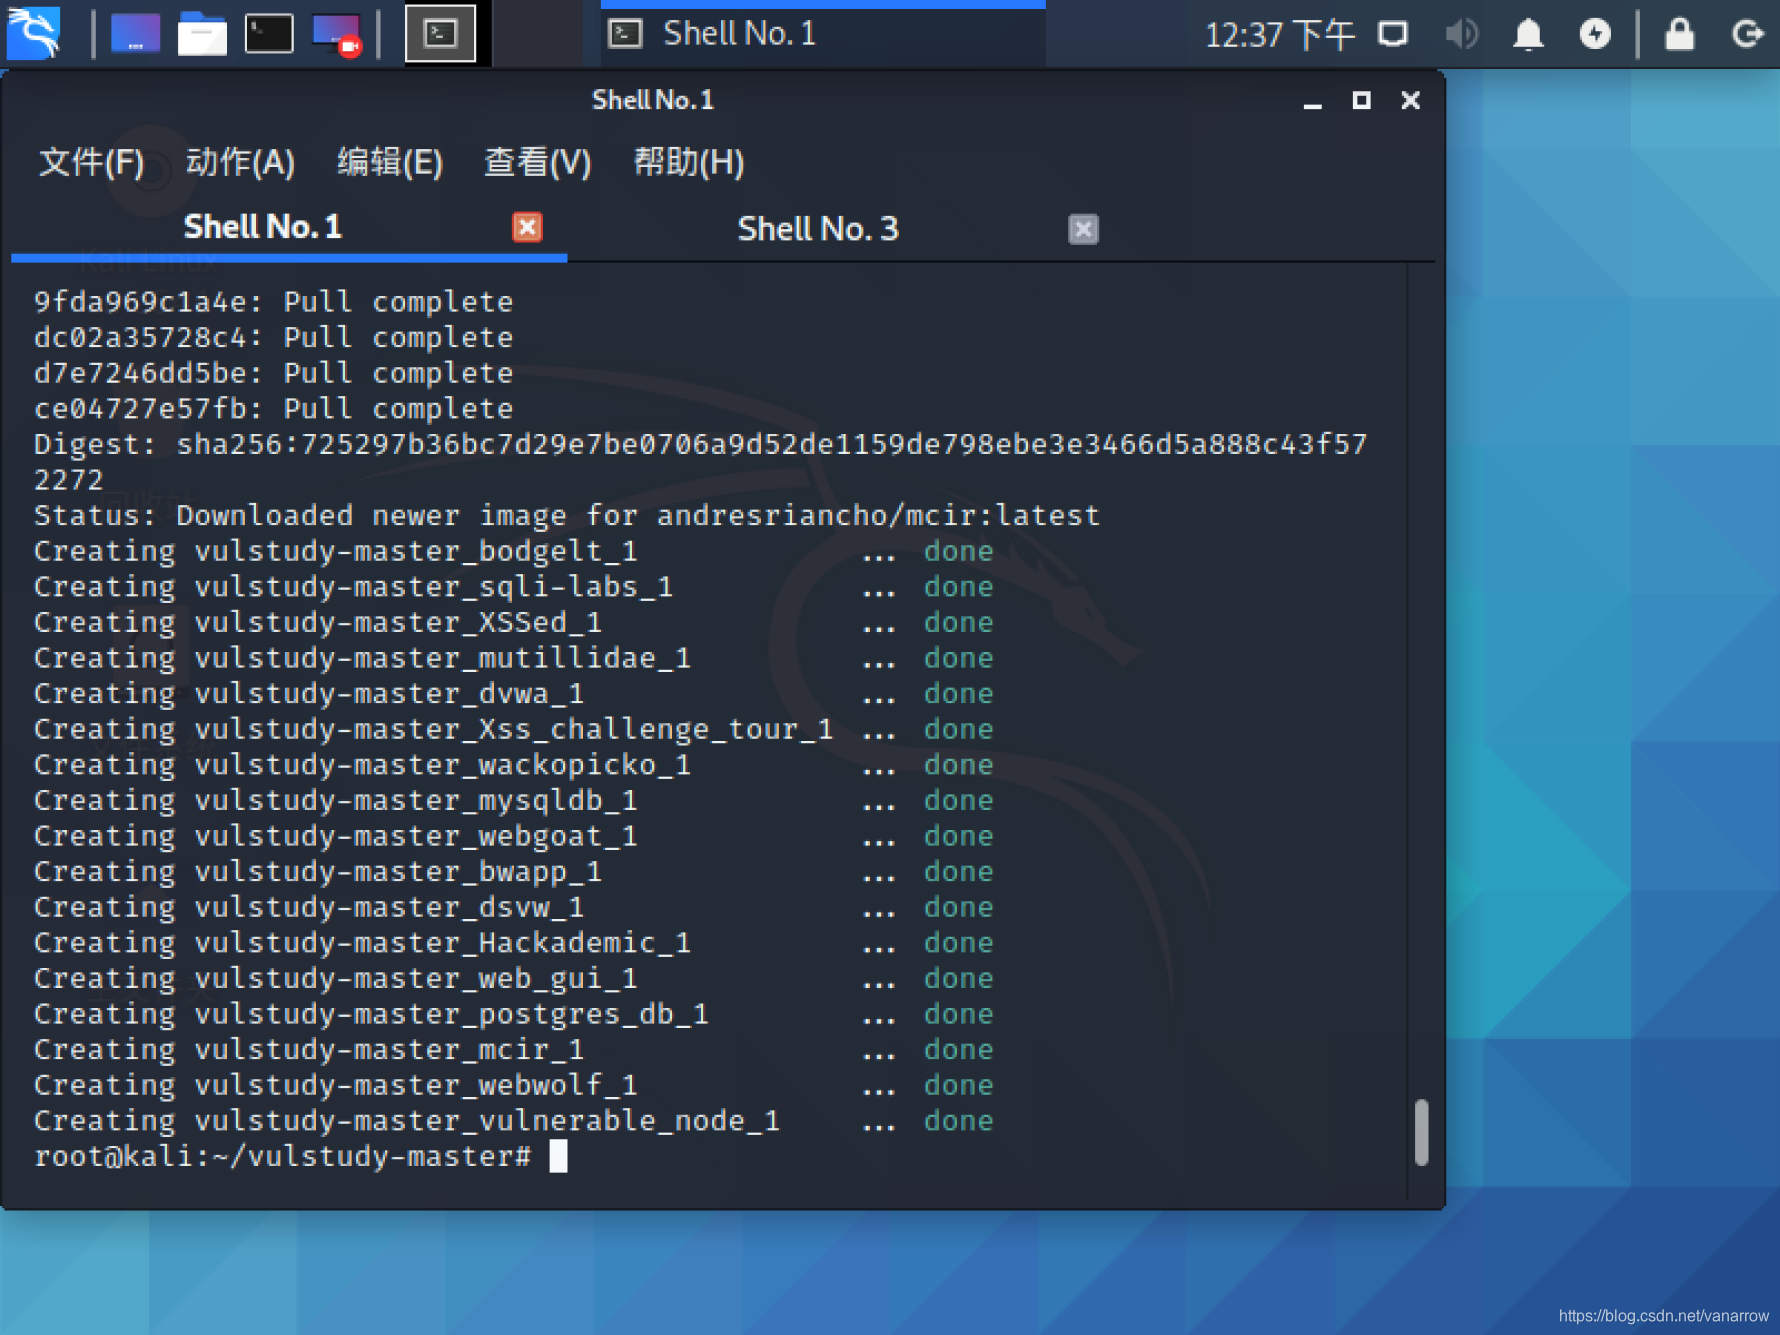Close the Shell No. 3 tab

tap(1083, 229)
